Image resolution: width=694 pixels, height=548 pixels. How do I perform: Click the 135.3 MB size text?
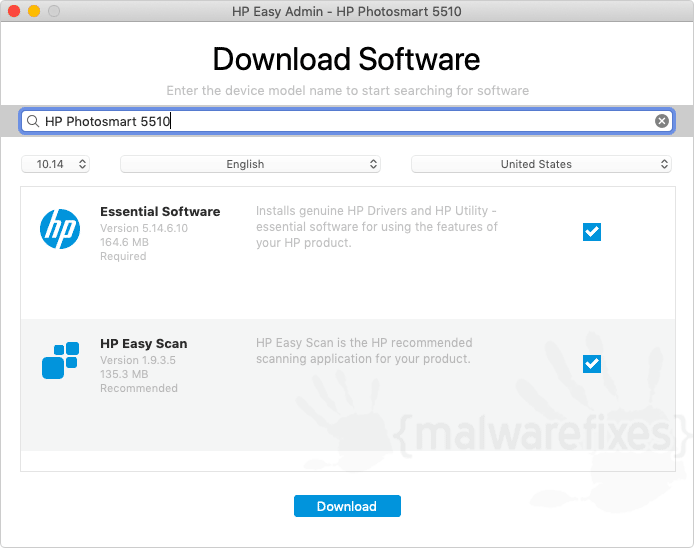(x=124, y=374)
